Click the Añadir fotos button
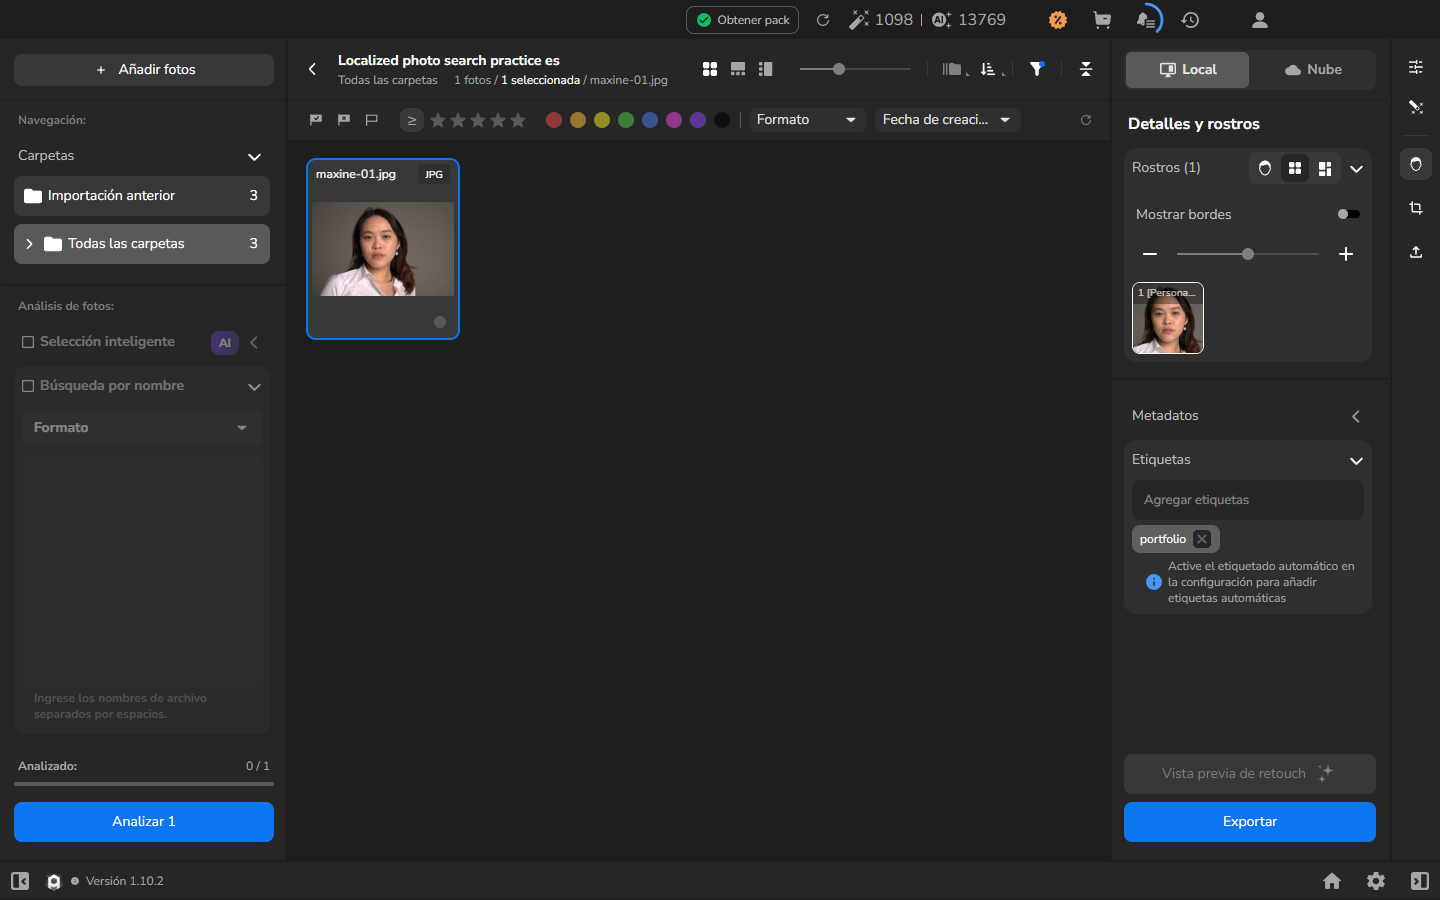This screenshot has height=900, width=1440. pos(144,70)
